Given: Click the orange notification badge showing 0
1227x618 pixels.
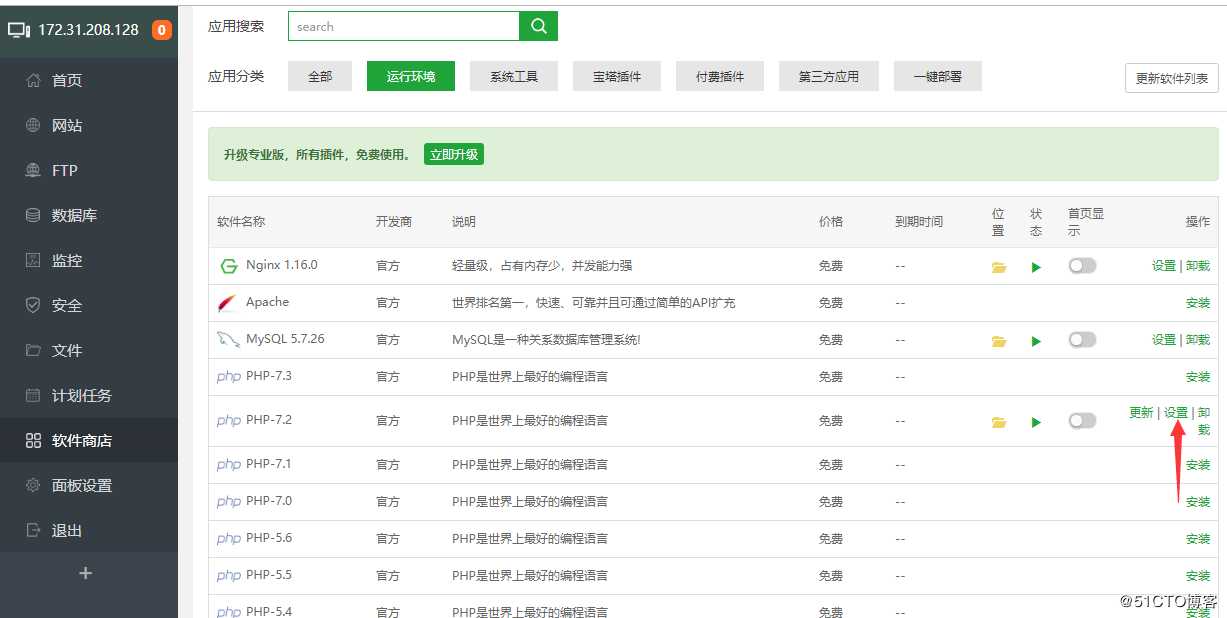Looking at the screenshot, I should point(161,30).
